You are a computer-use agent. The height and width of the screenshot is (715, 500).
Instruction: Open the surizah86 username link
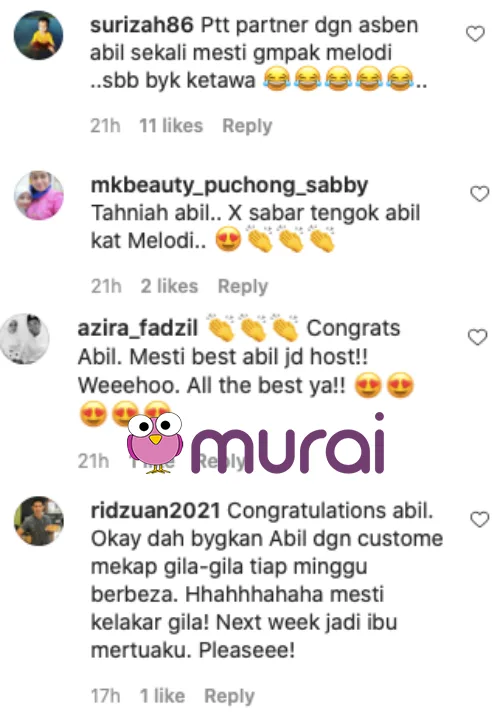pos(142,25)
